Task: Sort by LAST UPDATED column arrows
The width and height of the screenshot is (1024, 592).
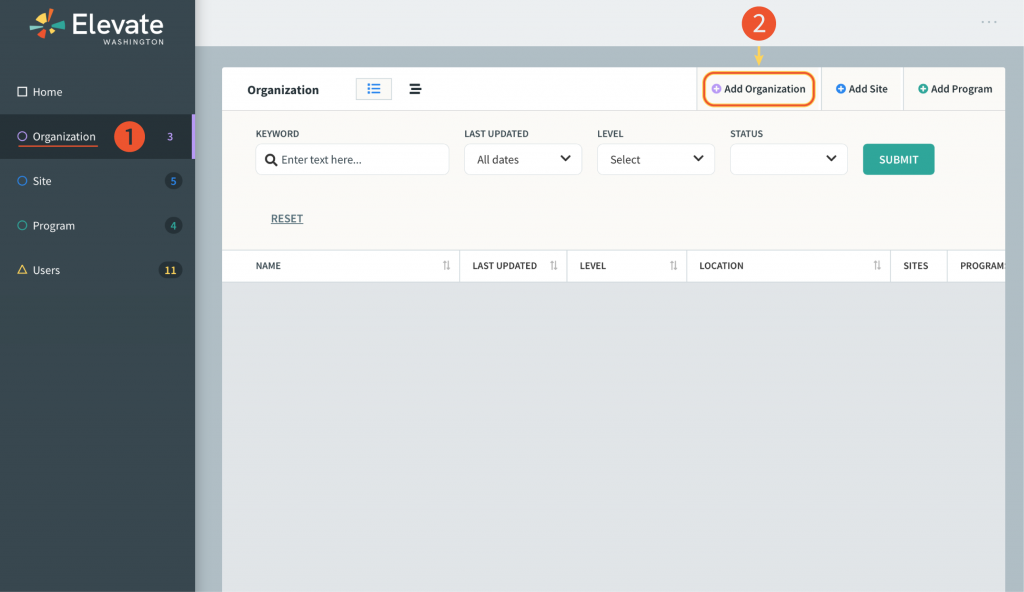Action: [x=554, y=265]
